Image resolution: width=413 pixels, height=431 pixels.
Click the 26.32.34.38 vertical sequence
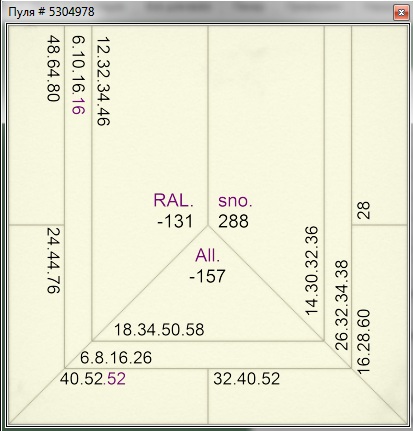[x=341, y=305]
